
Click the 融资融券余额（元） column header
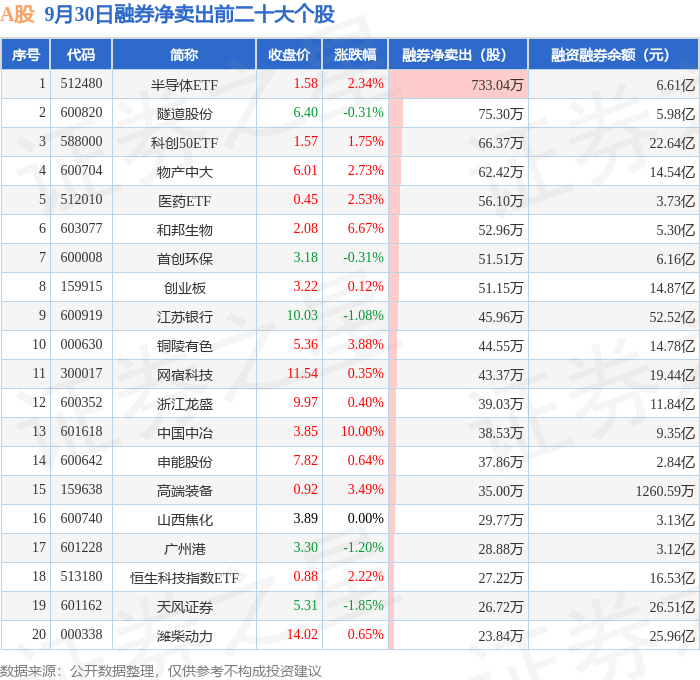(613, 55)
